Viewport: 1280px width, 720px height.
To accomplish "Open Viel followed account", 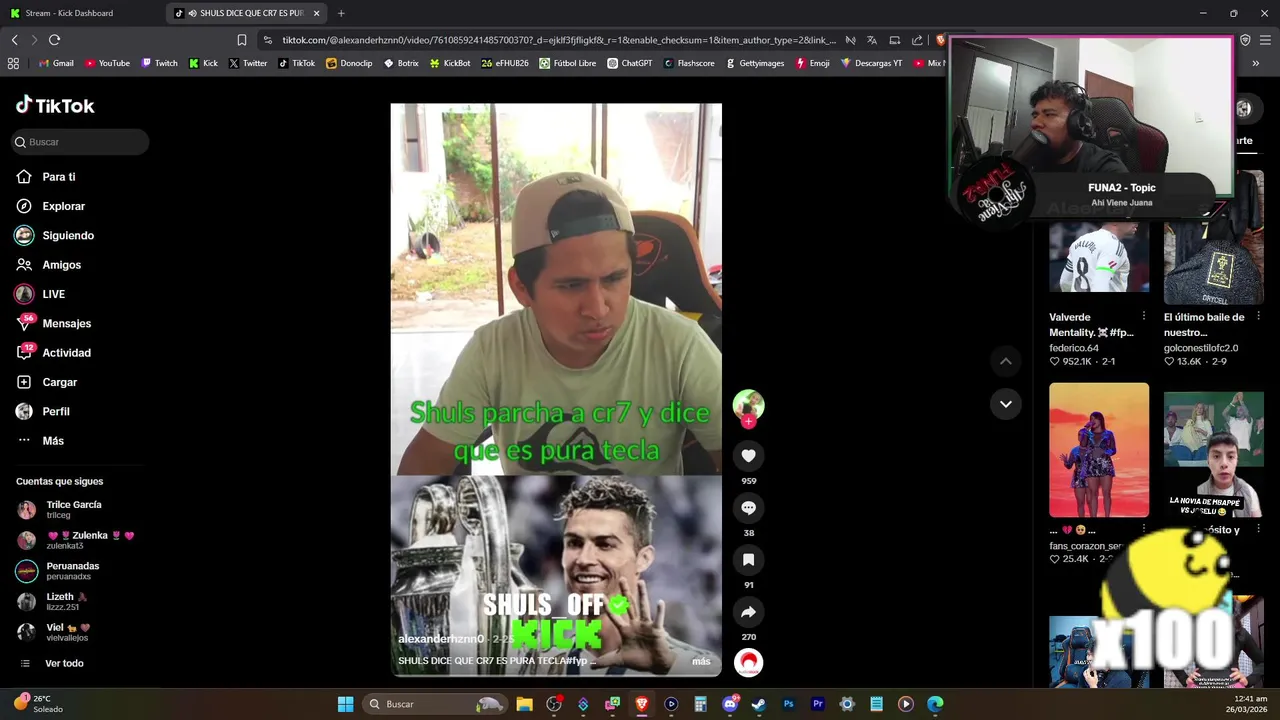I will 67,632.
